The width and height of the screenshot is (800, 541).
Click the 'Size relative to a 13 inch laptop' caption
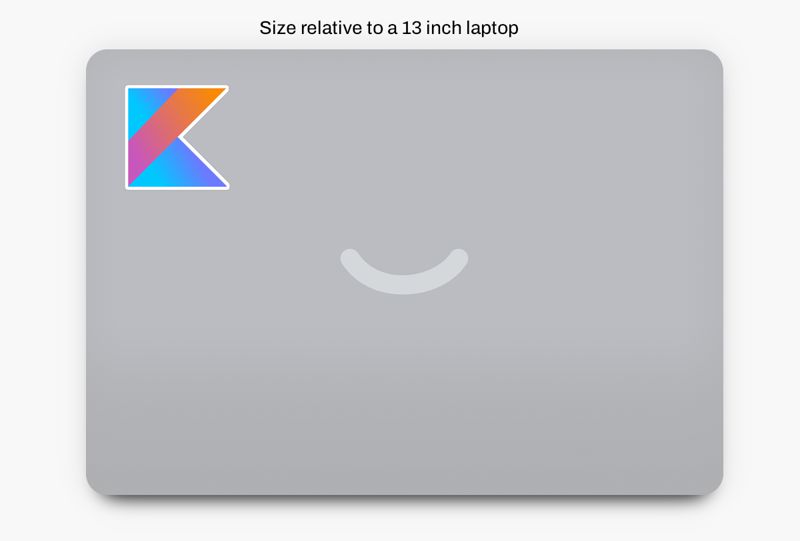(x=389, y=28)
